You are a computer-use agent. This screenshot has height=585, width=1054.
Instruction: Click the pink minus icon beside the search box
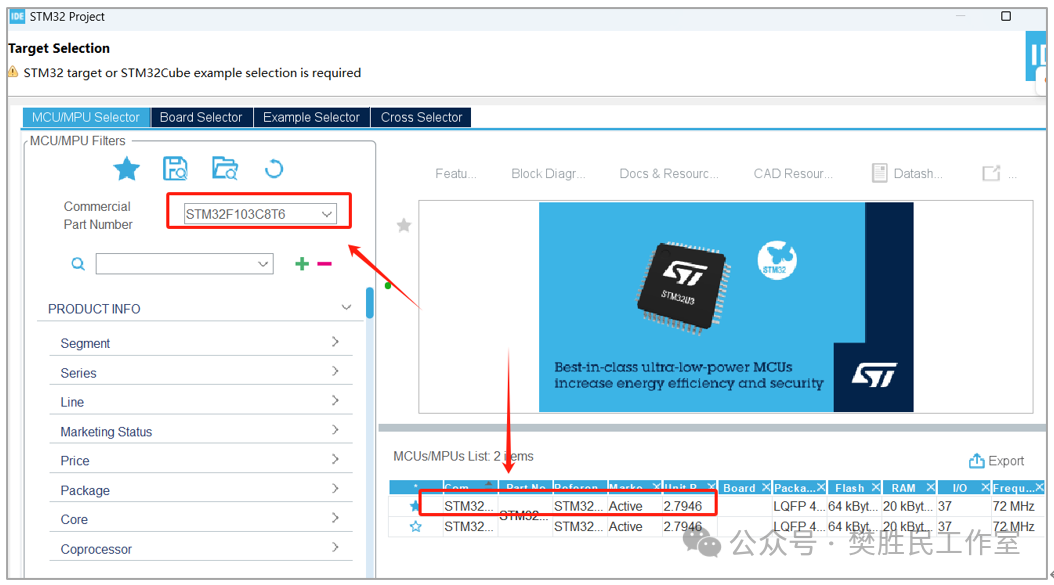tap(325, 264)
